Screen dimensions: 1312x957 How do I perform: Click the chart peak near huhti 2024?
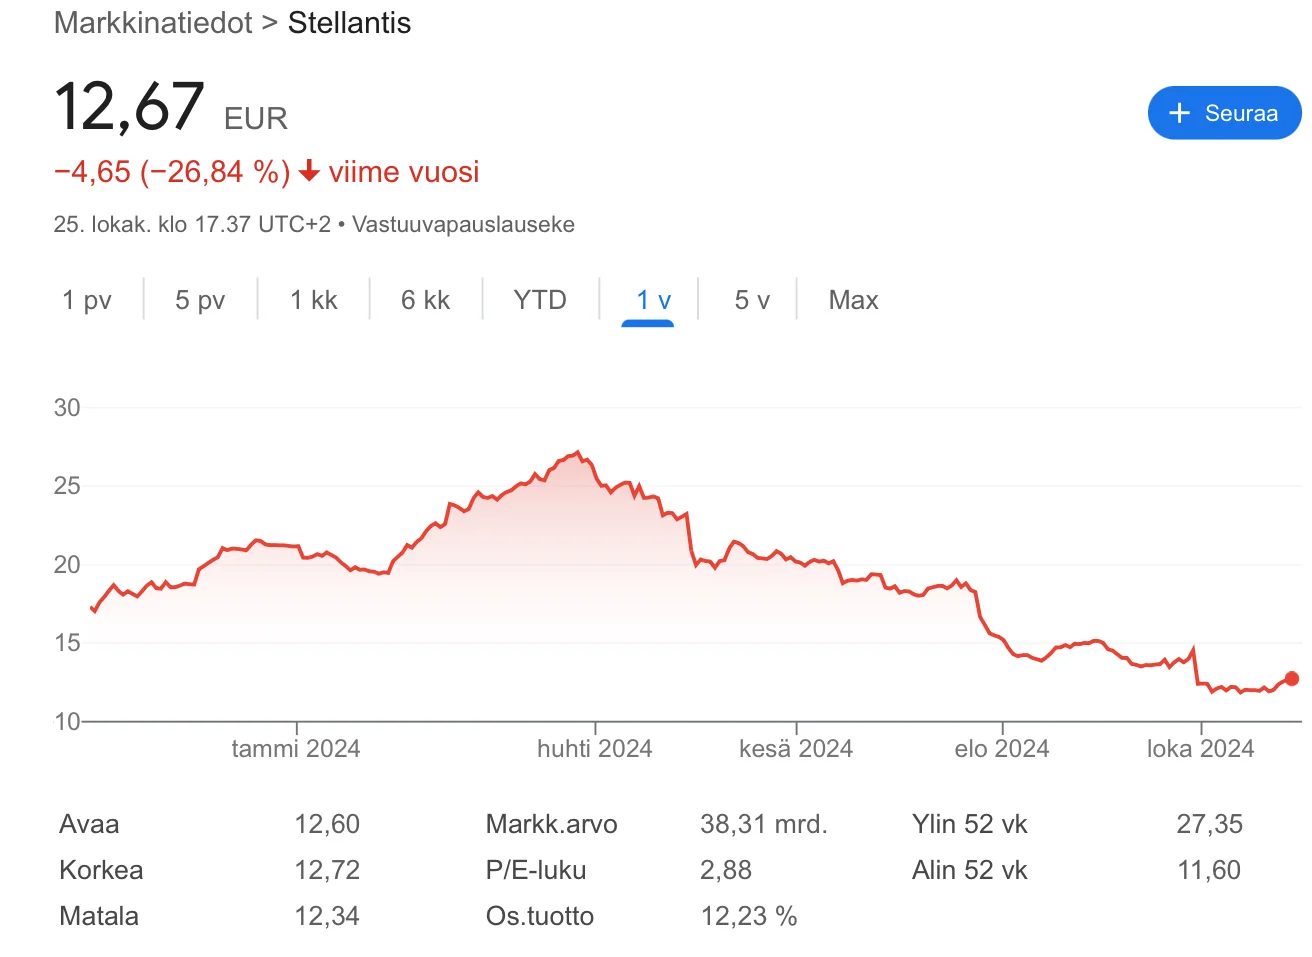(x=578, y=453)
